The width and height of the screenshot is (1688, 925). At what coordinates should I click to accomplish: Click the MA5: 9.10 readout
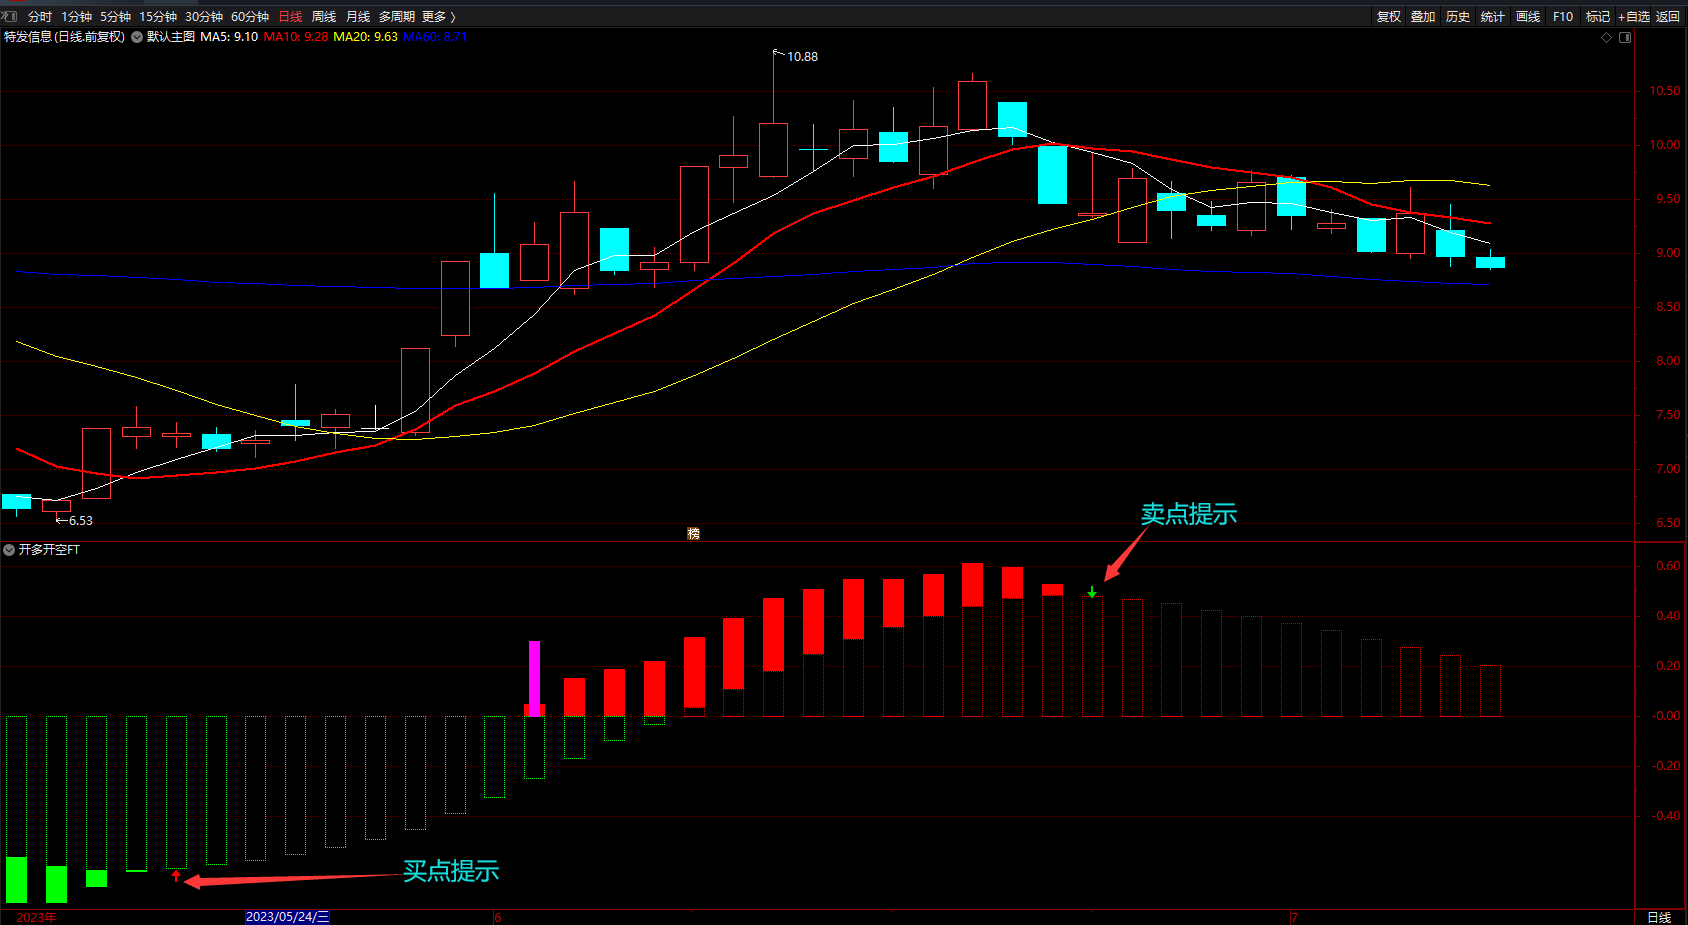[x=229, y=37]
